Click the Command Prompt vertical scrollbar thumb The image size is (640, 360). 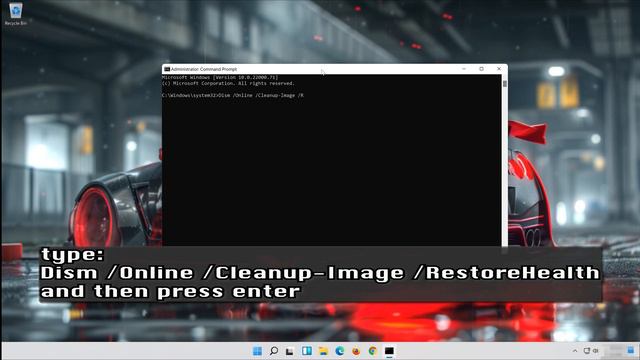pos(505,84)
